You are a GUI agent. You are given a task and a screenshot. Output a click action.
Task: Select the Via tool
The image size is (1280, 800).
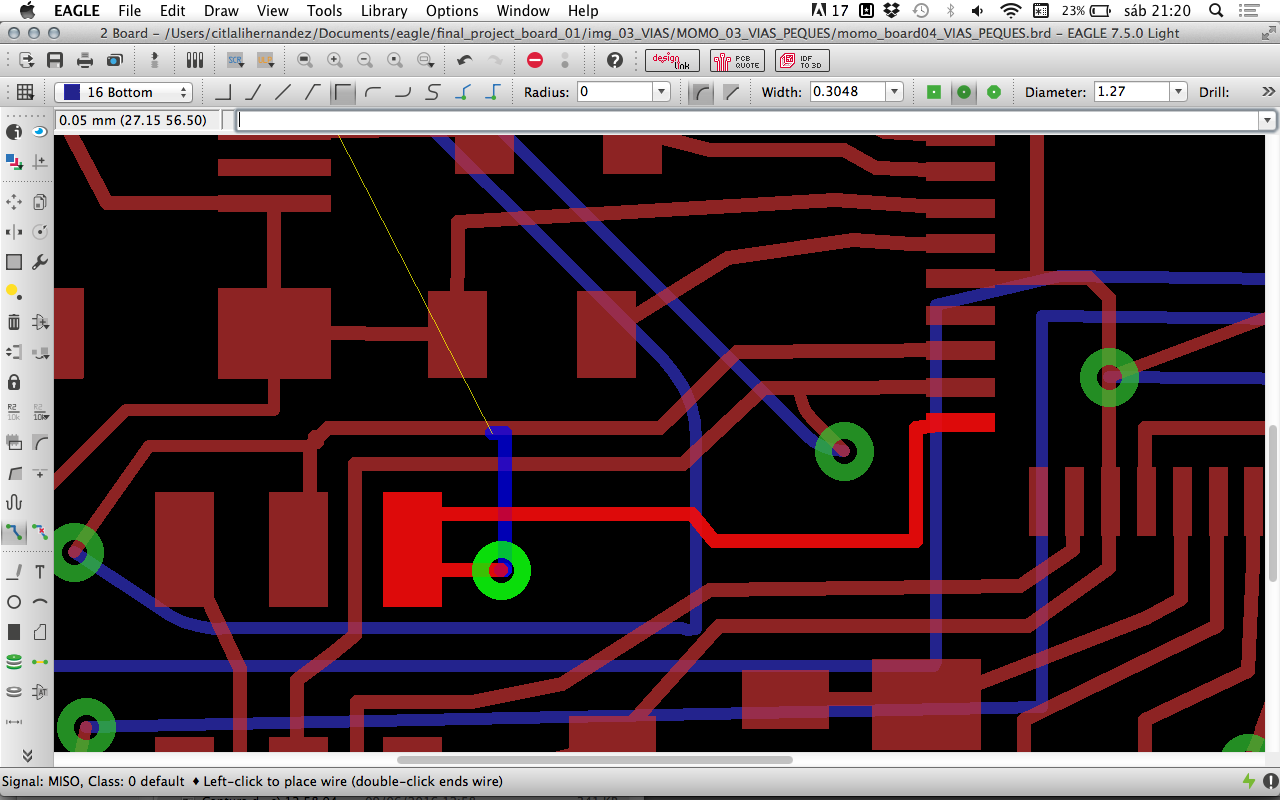pyautogui.click(x=14, y=662)
